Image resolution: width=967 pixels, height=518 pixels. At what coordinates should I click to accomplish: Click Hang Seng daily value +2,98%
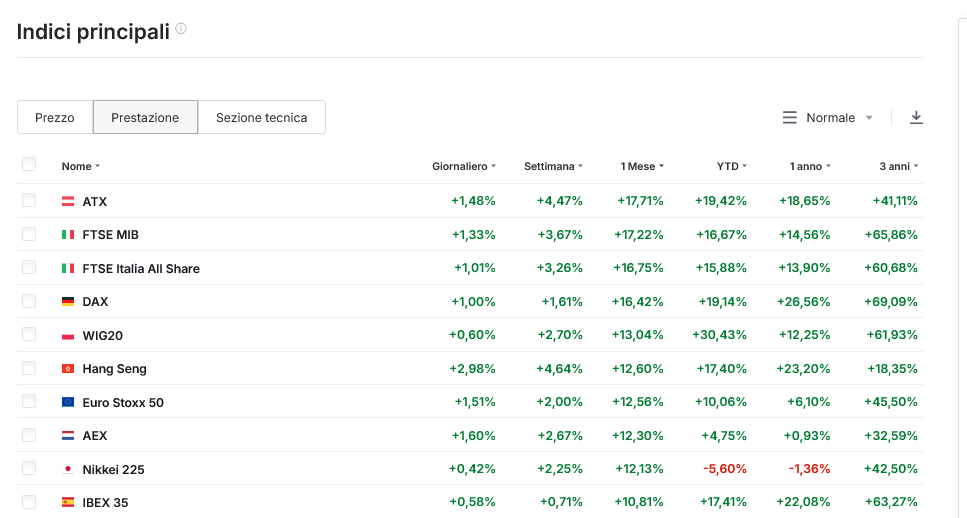coord(472,369)
